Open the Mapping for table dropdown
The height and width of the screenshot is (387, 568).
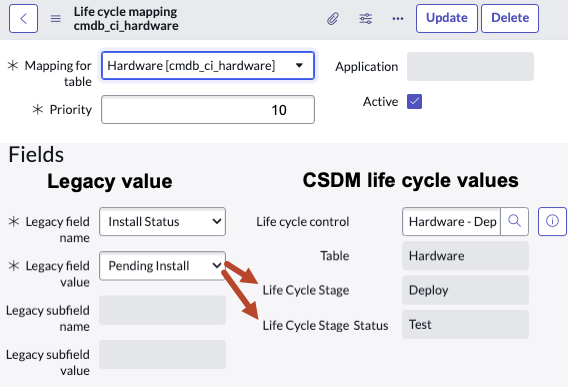click(x=208, y=66)
